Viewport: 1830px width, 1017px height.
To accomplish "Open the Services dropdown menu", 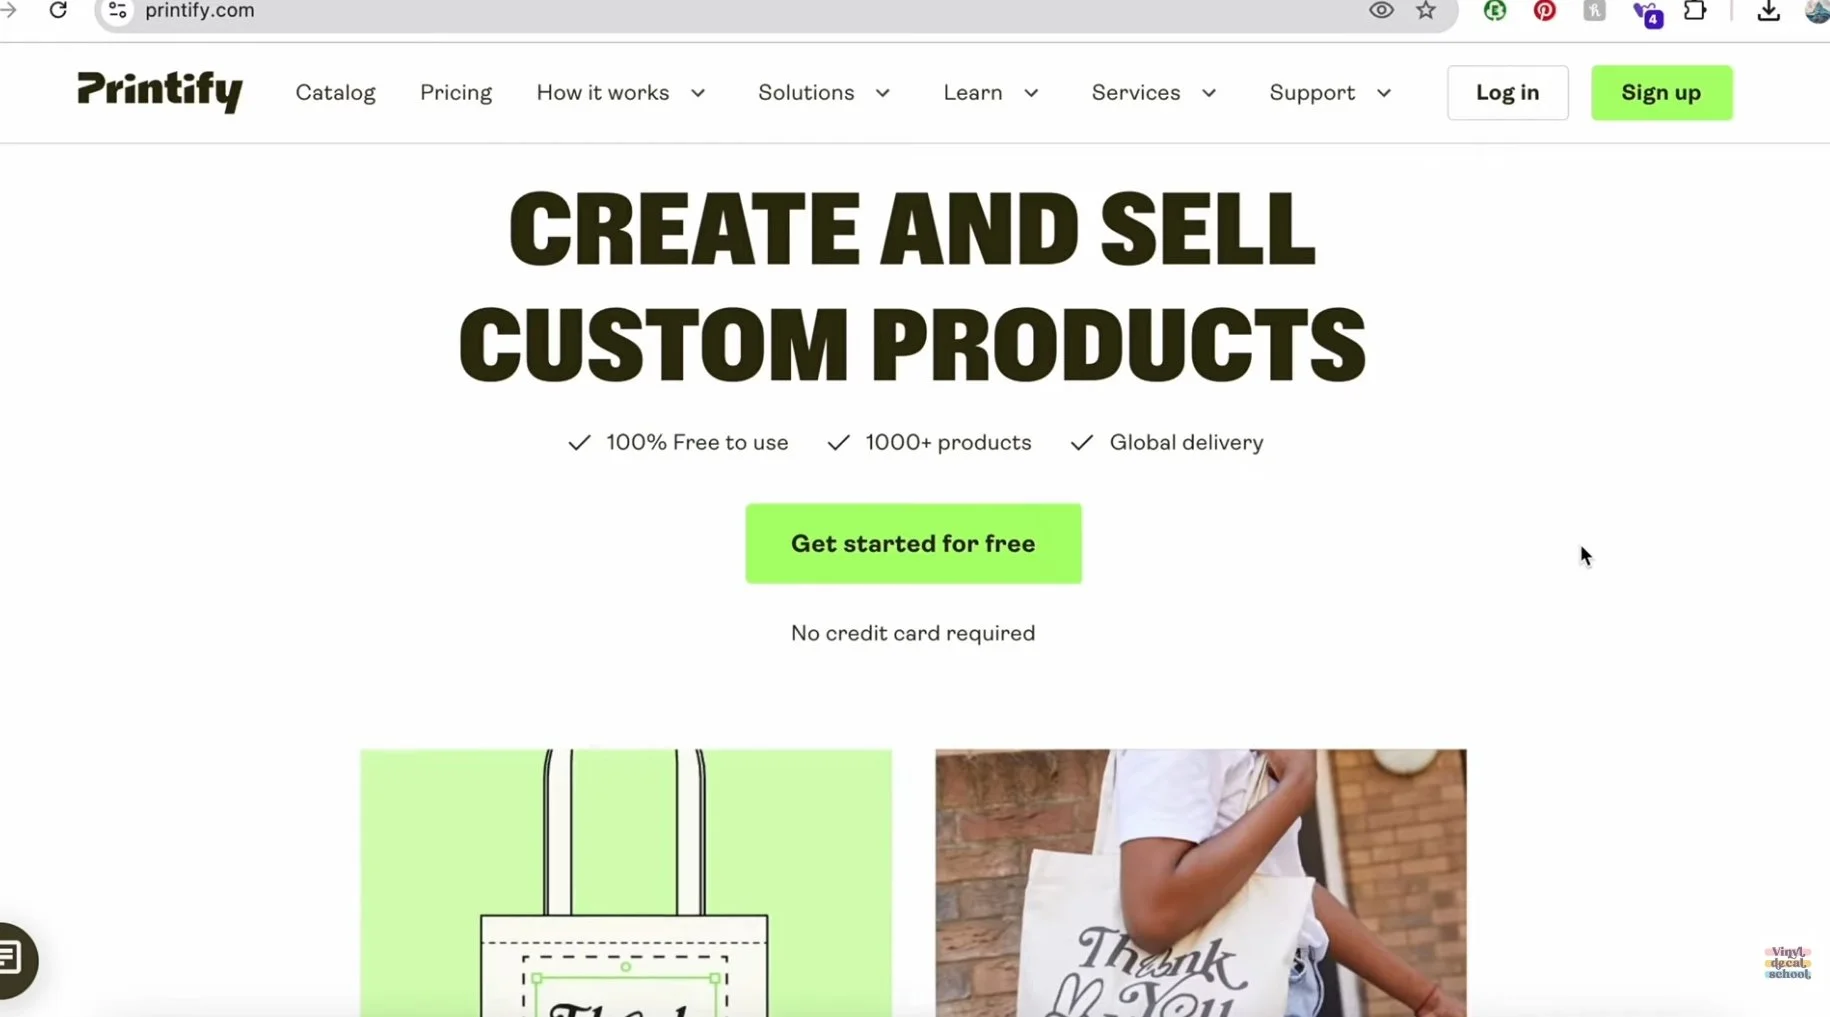I will click(x=1154, y=93).
